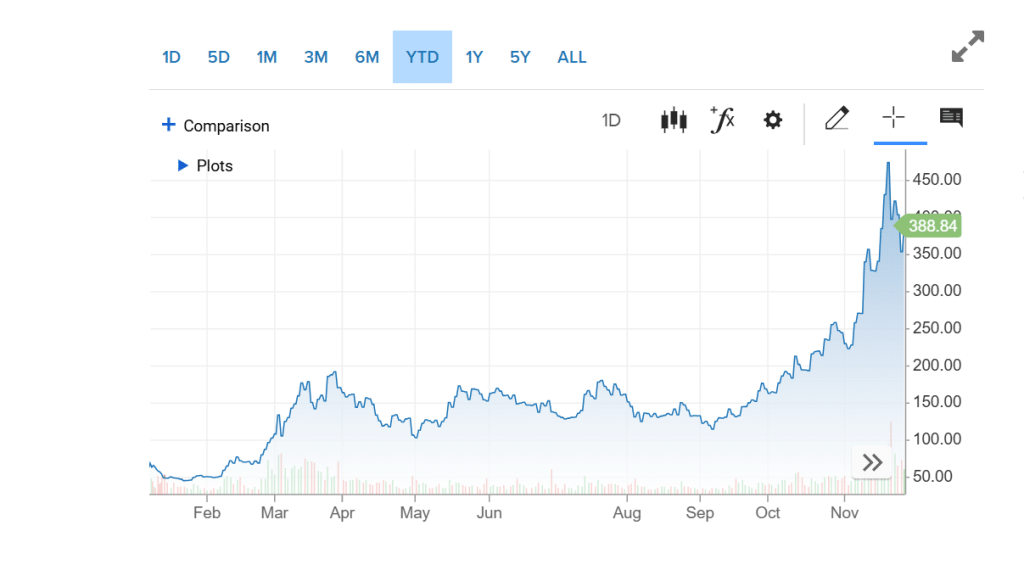Select the 5D time range

[219, 57]
